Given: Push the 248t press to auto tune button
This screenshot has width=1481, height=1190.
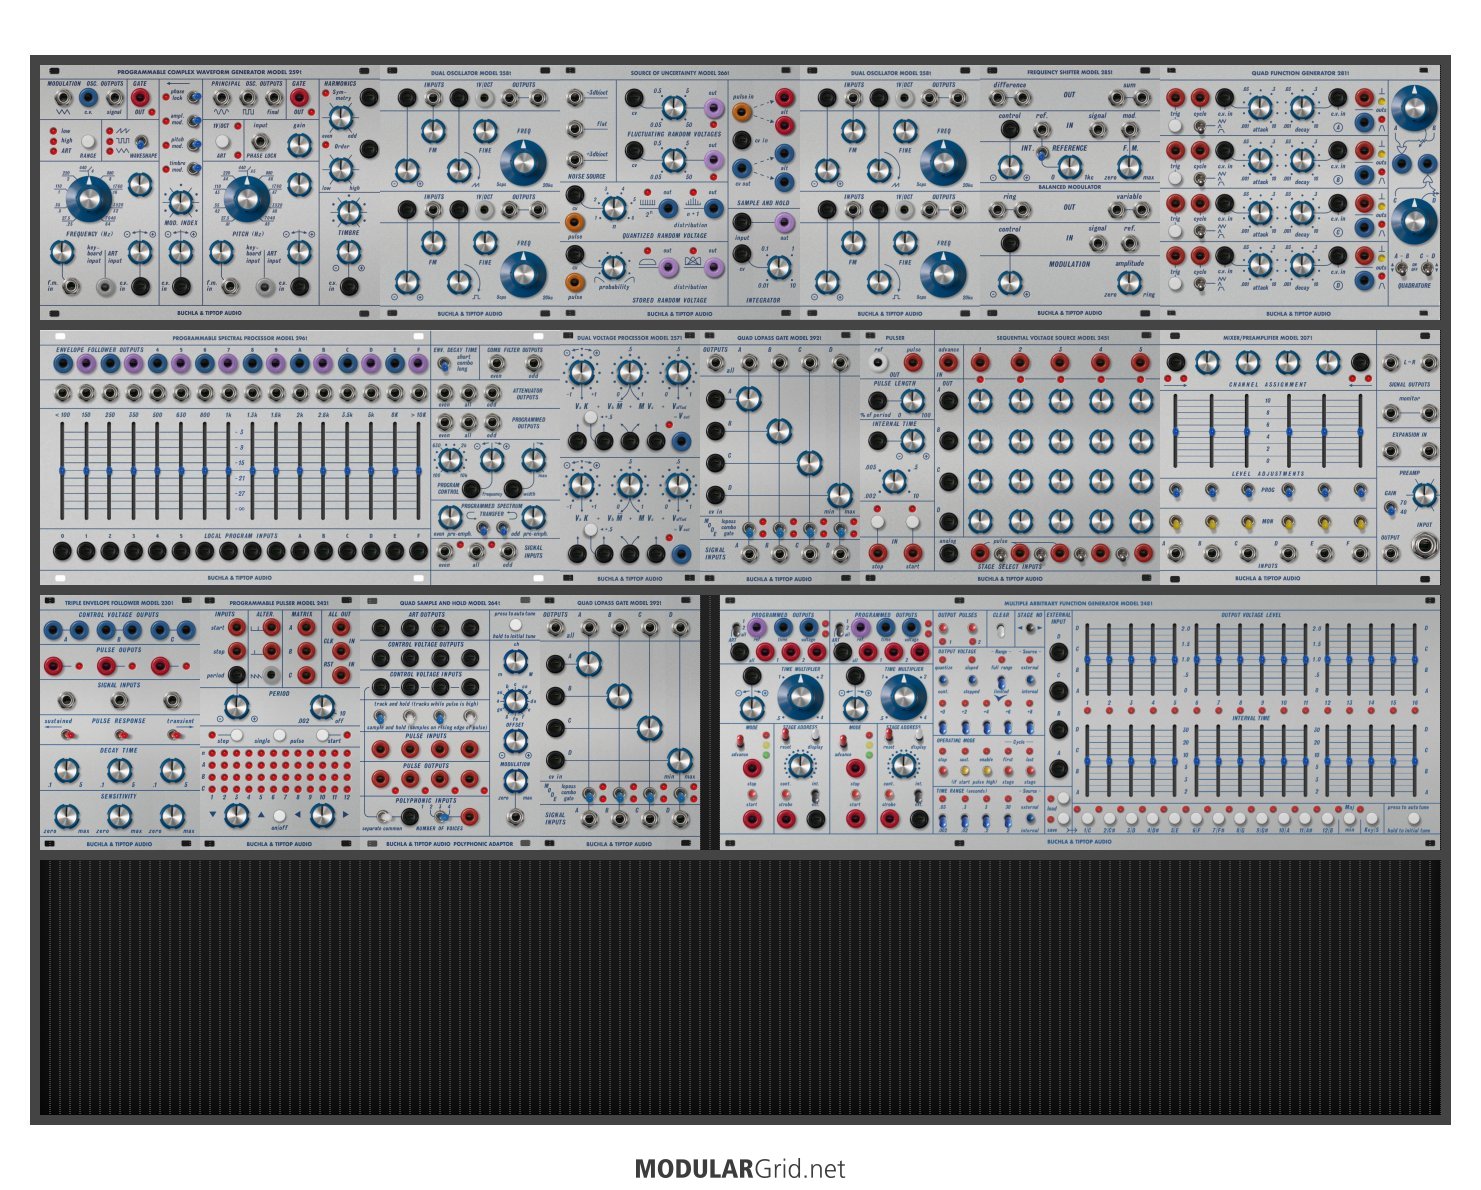Looking at the screenshot, I should tap(1414, 818).
